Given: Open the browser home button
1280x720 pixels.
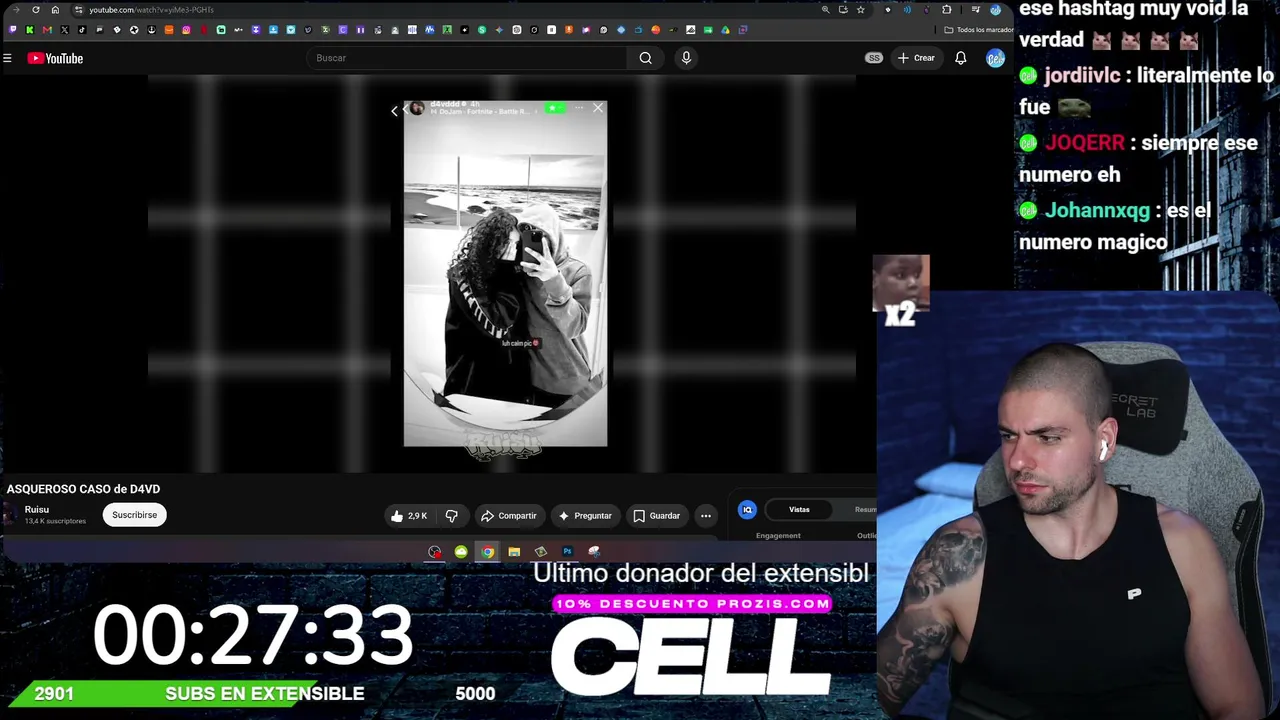Looking at the screenshot, I should [55, 10].
